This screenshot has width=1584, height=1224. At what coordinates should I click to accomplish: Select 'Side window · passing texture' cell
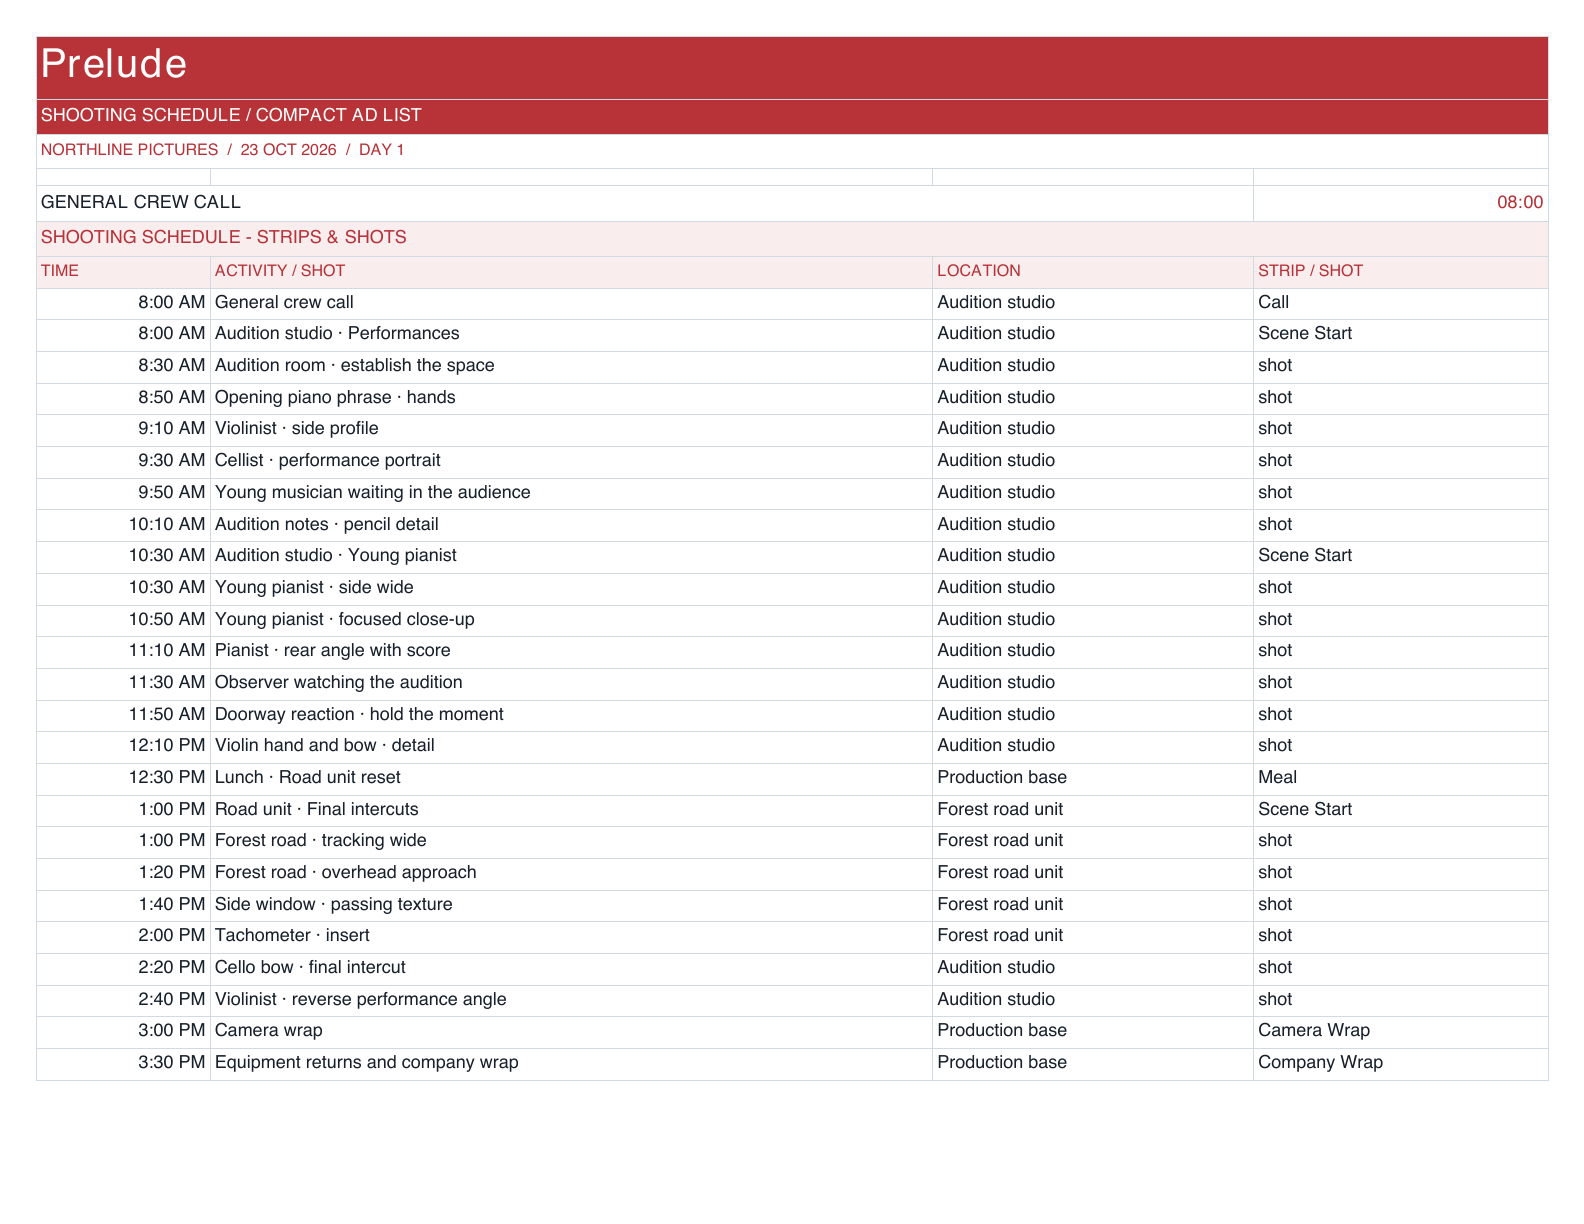click(x=571, y=905)
